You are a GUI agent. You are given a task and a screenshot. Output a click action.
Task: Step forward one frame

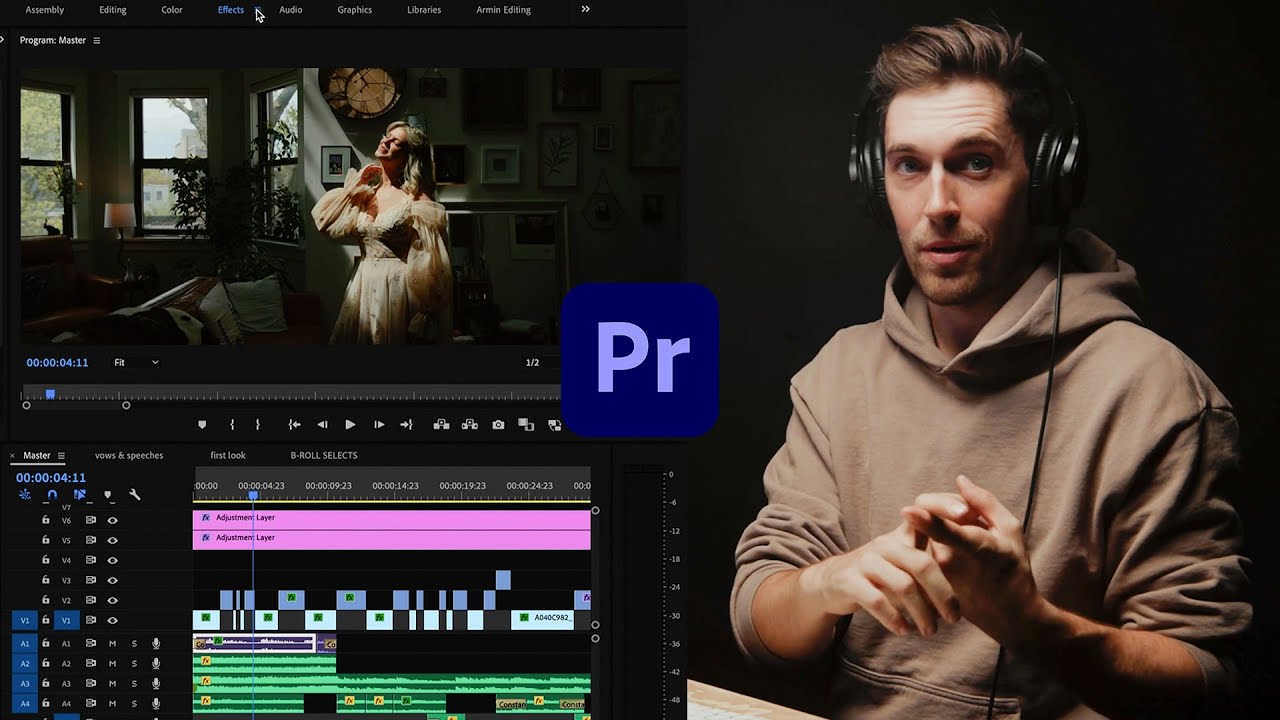(379, 425)
